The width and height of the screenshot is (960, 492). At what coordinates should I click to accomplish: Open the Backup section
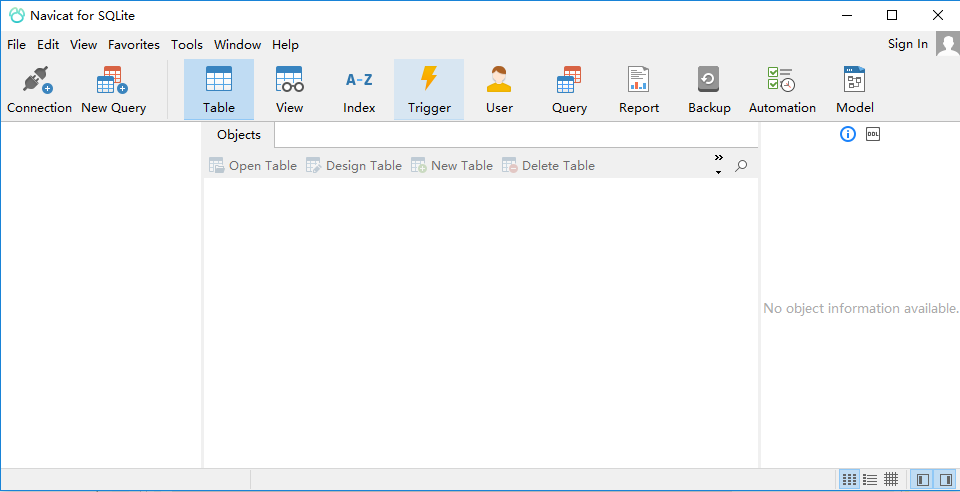pos(709,89)
